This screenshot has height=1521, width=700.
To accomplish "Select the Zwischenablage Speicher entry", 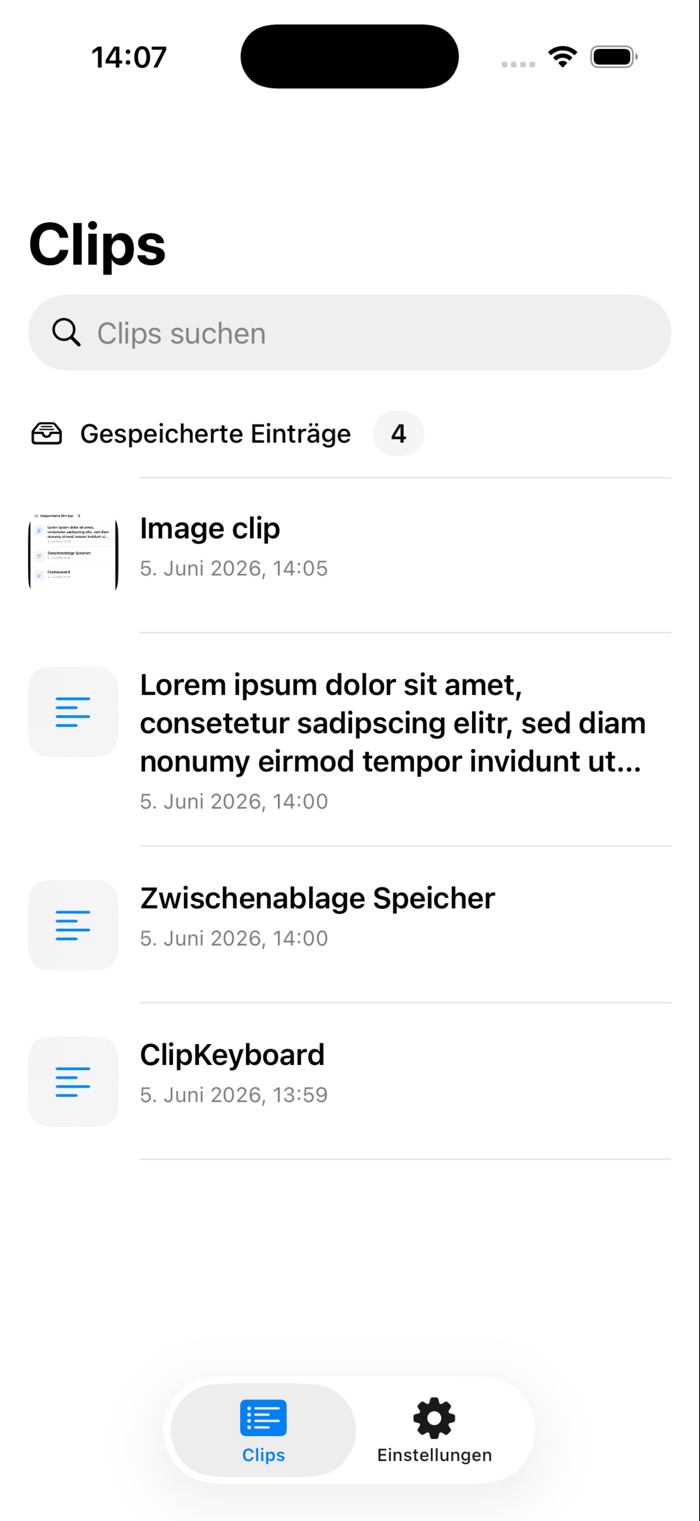I will coord(350,925).
